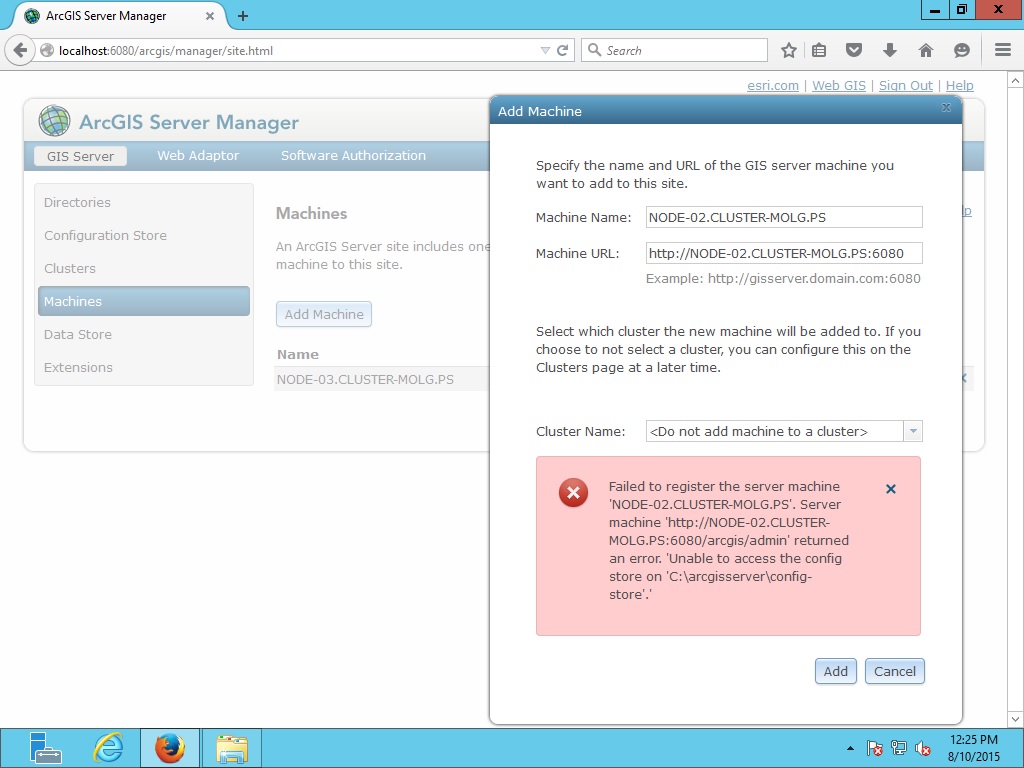
Task: Select the GIS Server tab
Action: (x=80, y=156)
